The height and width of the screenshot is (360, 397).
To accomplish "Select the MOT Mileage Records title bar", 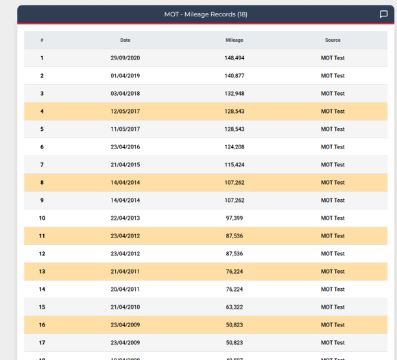I will click(x=206, y=14).
